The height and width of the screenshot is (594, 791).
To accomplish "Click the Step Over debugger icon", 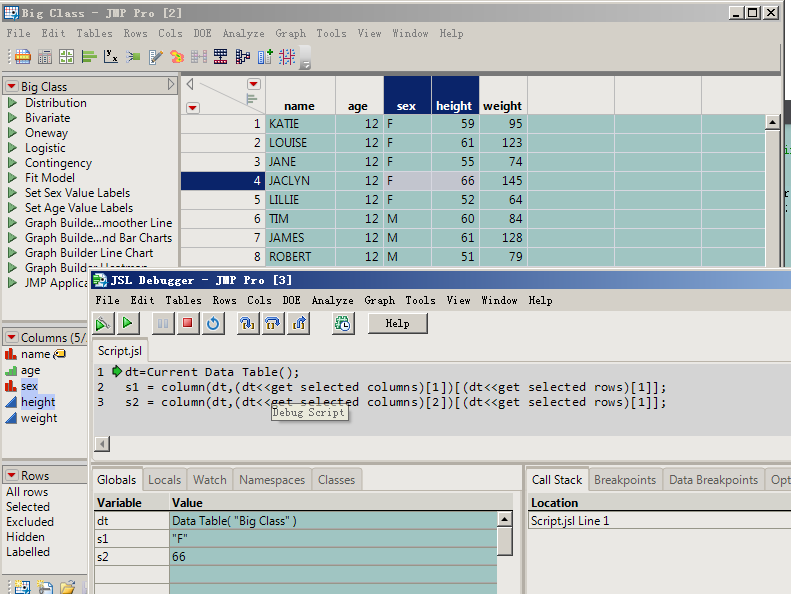I will pyautogui.click(x=273, y=323).
